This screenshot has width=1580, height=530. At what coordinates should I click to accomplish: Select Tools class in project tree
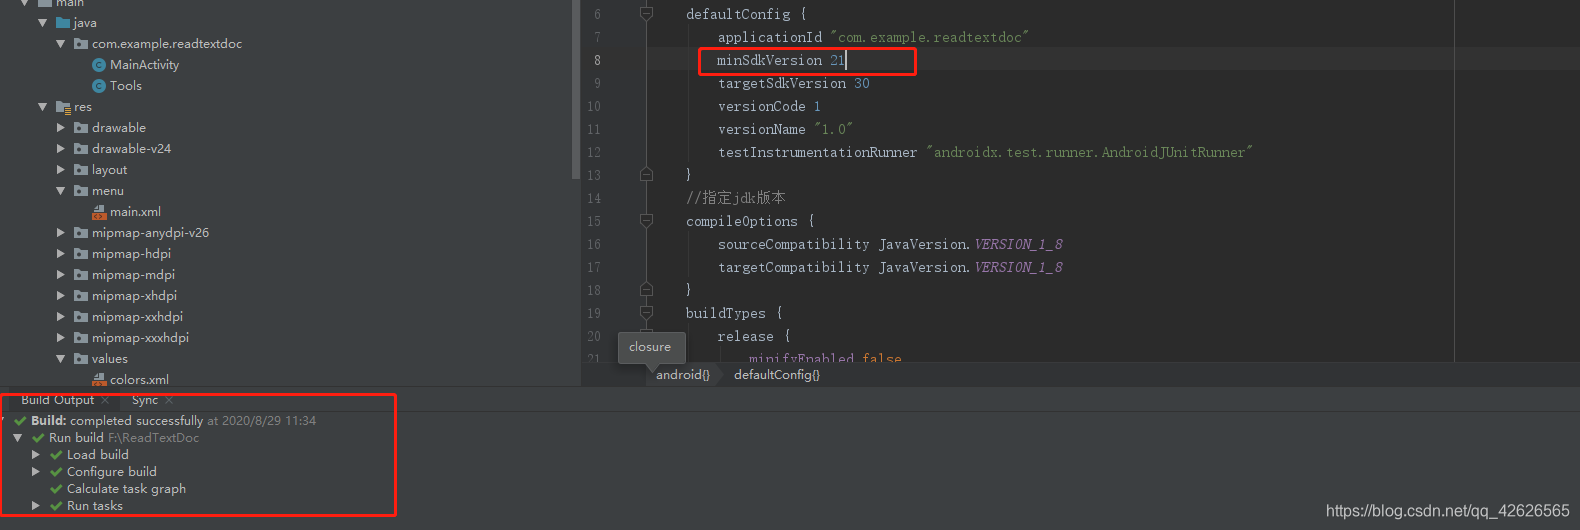point(126,86)
